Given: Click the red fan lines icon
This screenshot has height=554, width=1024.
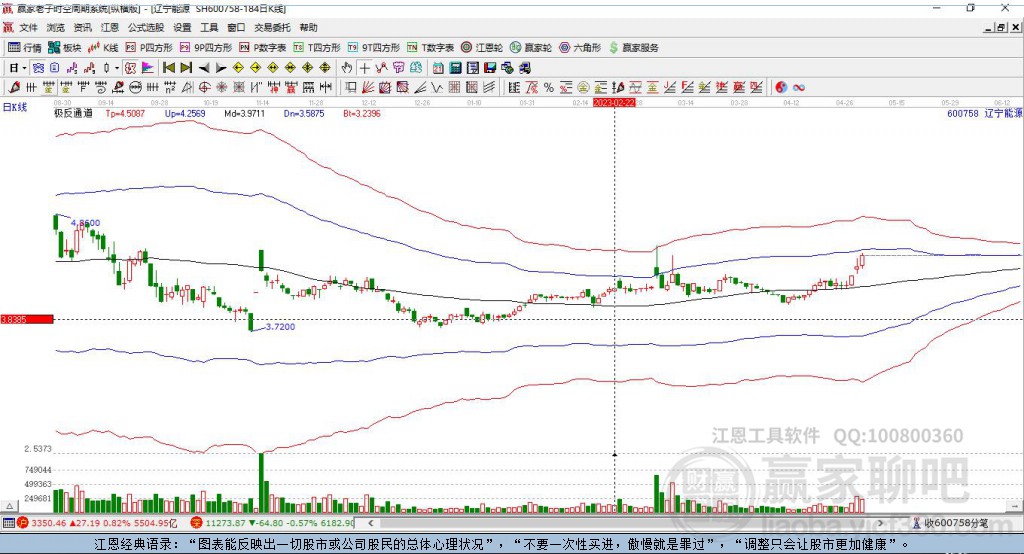Looking at the screenshot, I should point(368,88).
